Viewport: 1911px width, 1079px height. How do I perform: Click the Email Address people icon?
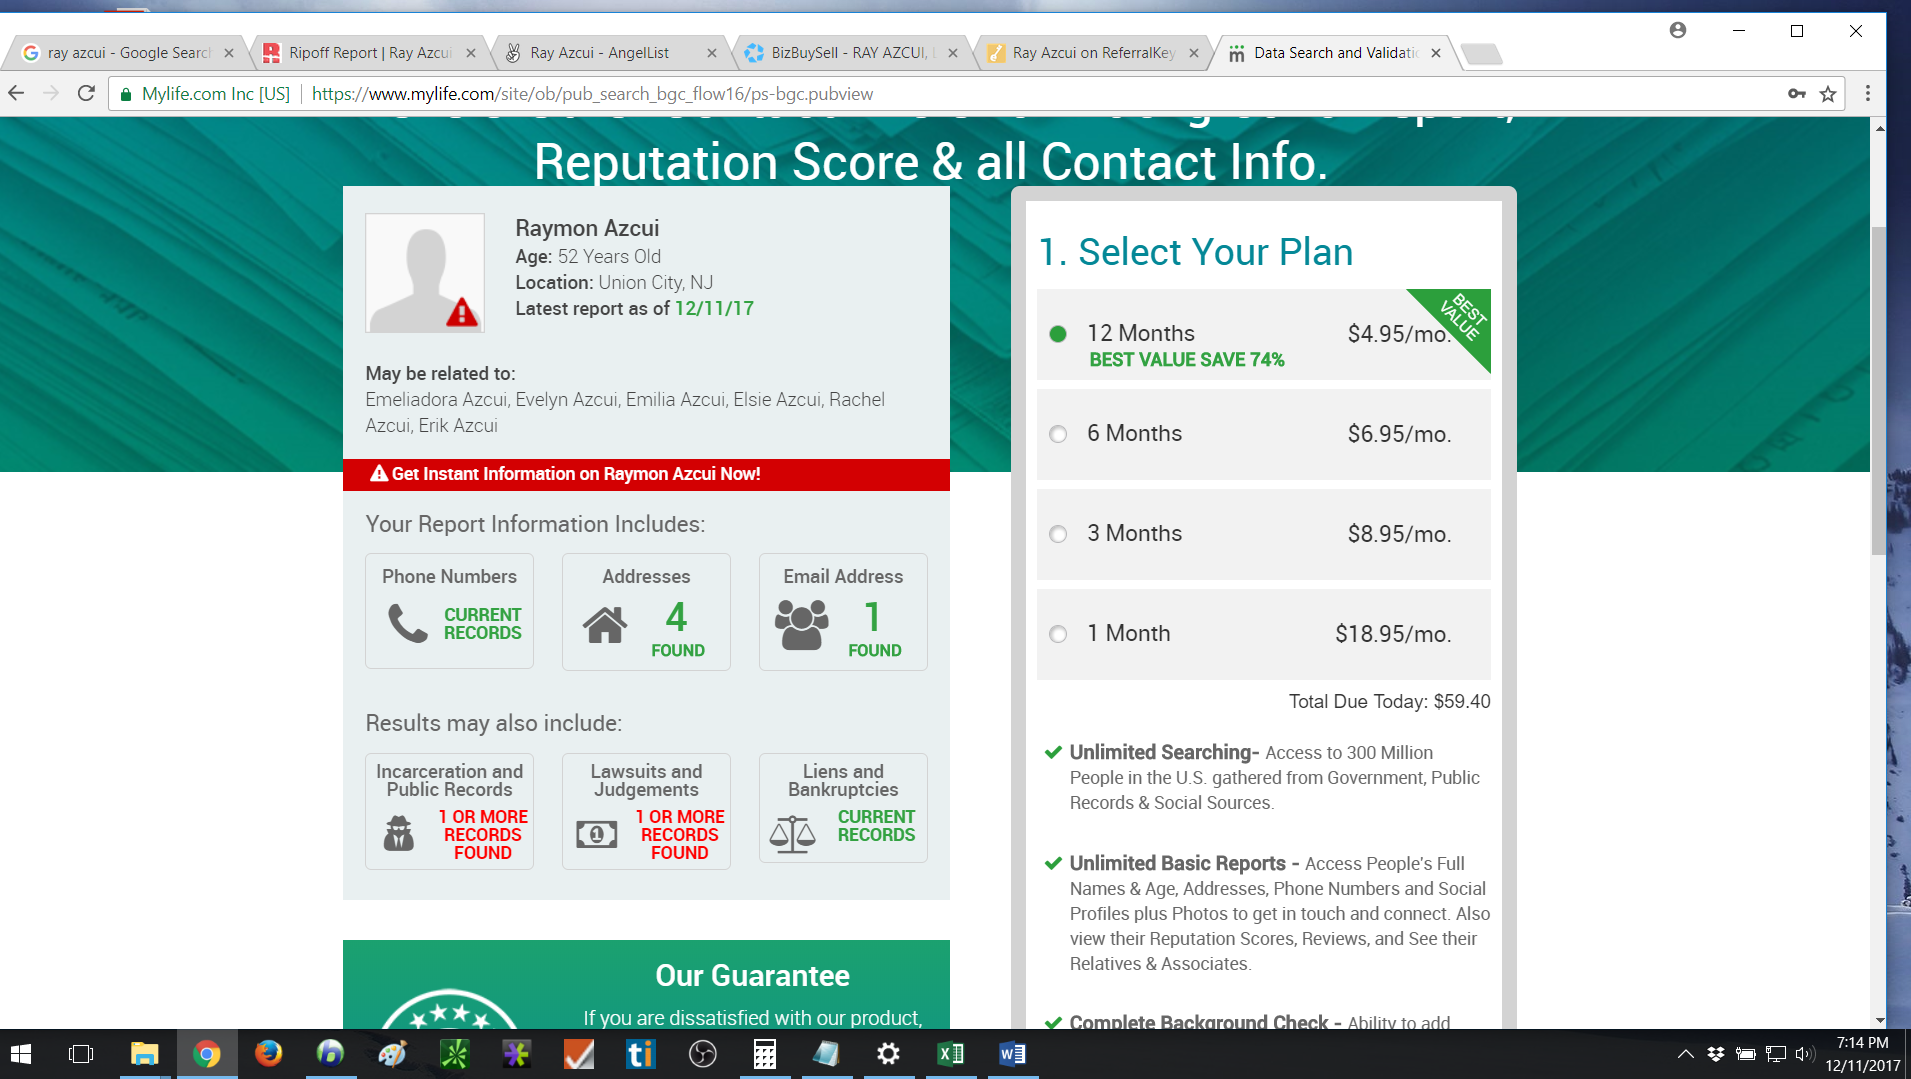801,625
